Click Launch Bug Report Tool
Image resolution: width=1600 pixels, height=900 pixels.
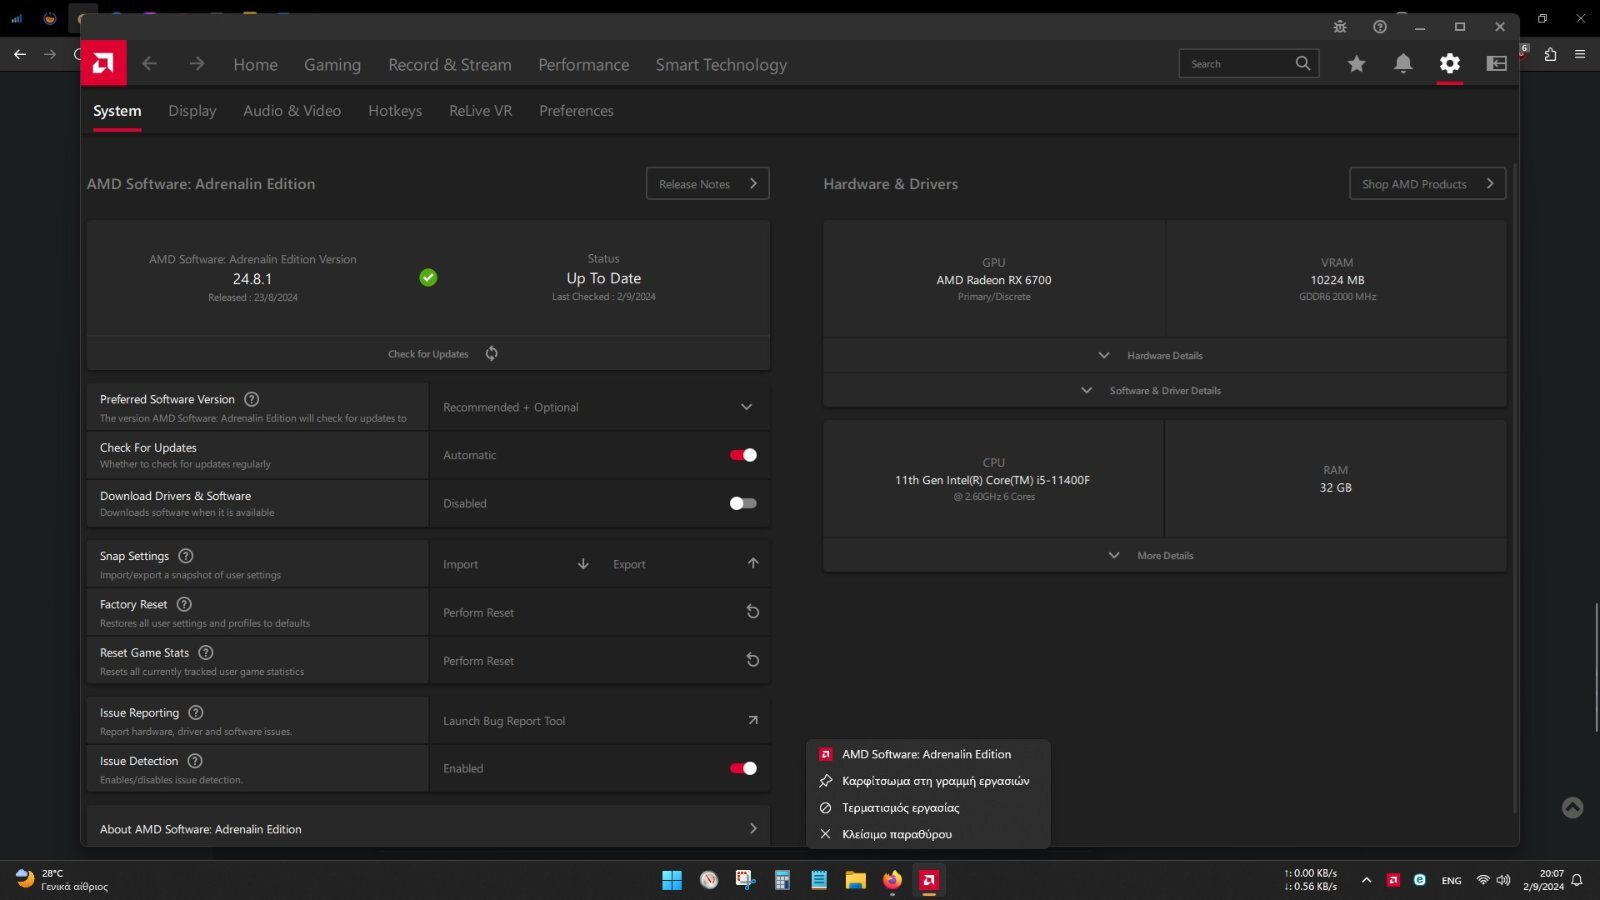coord(504,721)
